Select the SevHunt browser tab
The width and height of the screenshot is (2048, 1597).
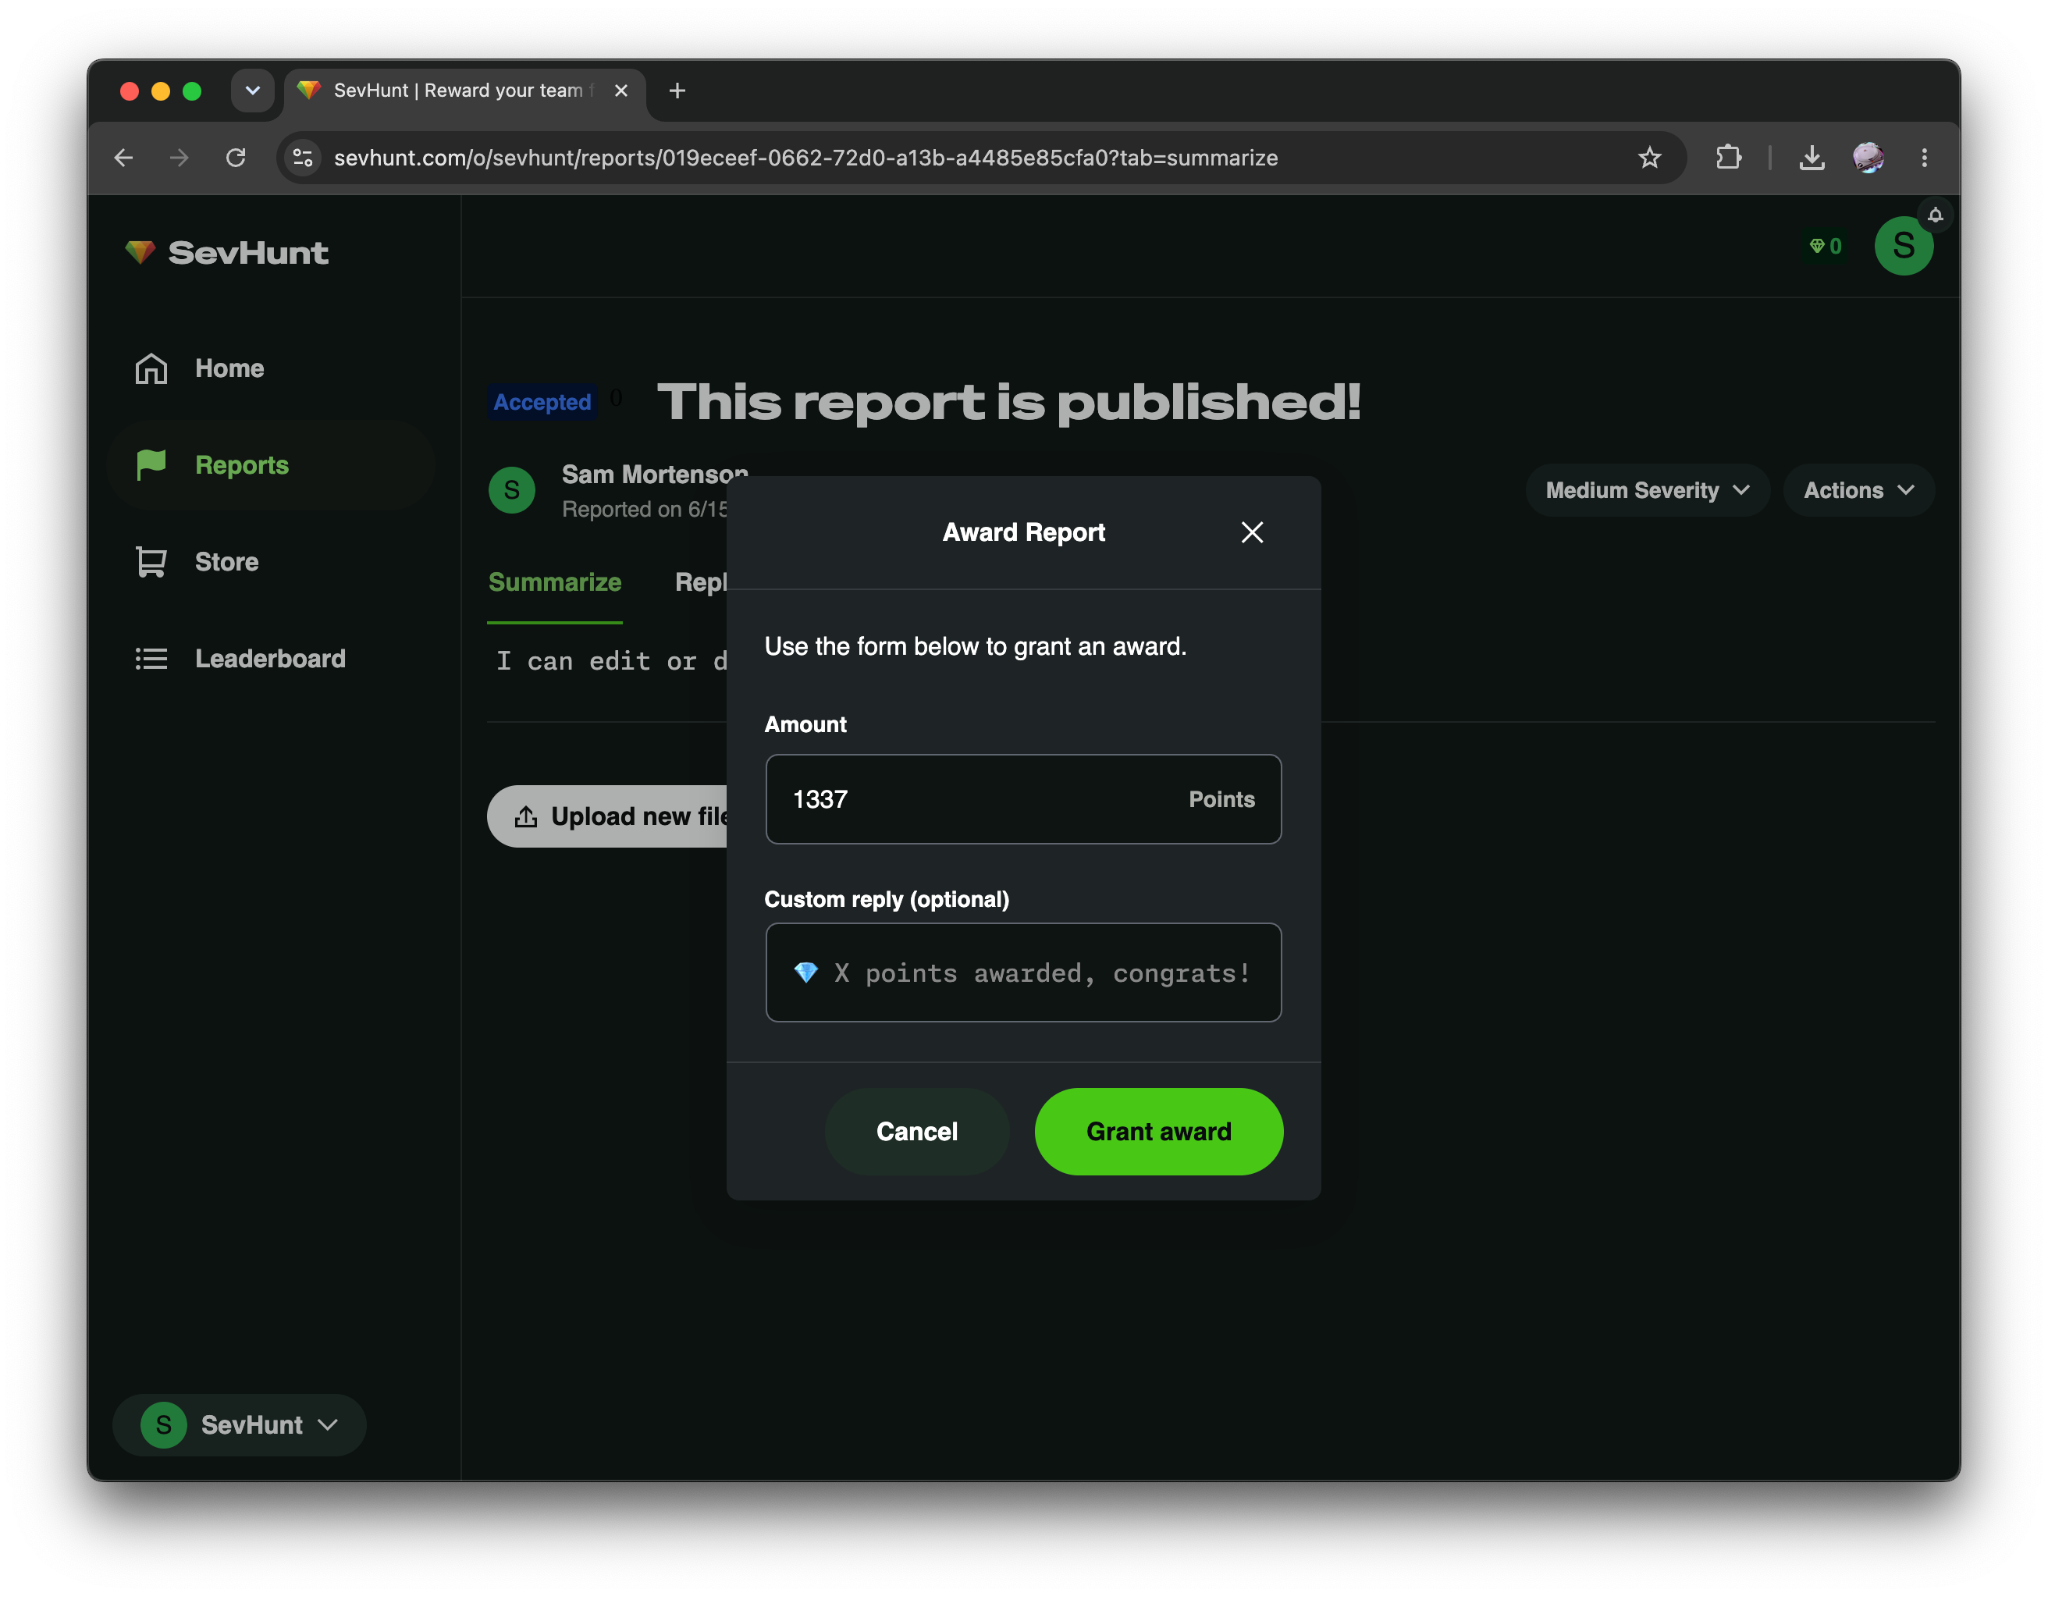pos(465,91)
